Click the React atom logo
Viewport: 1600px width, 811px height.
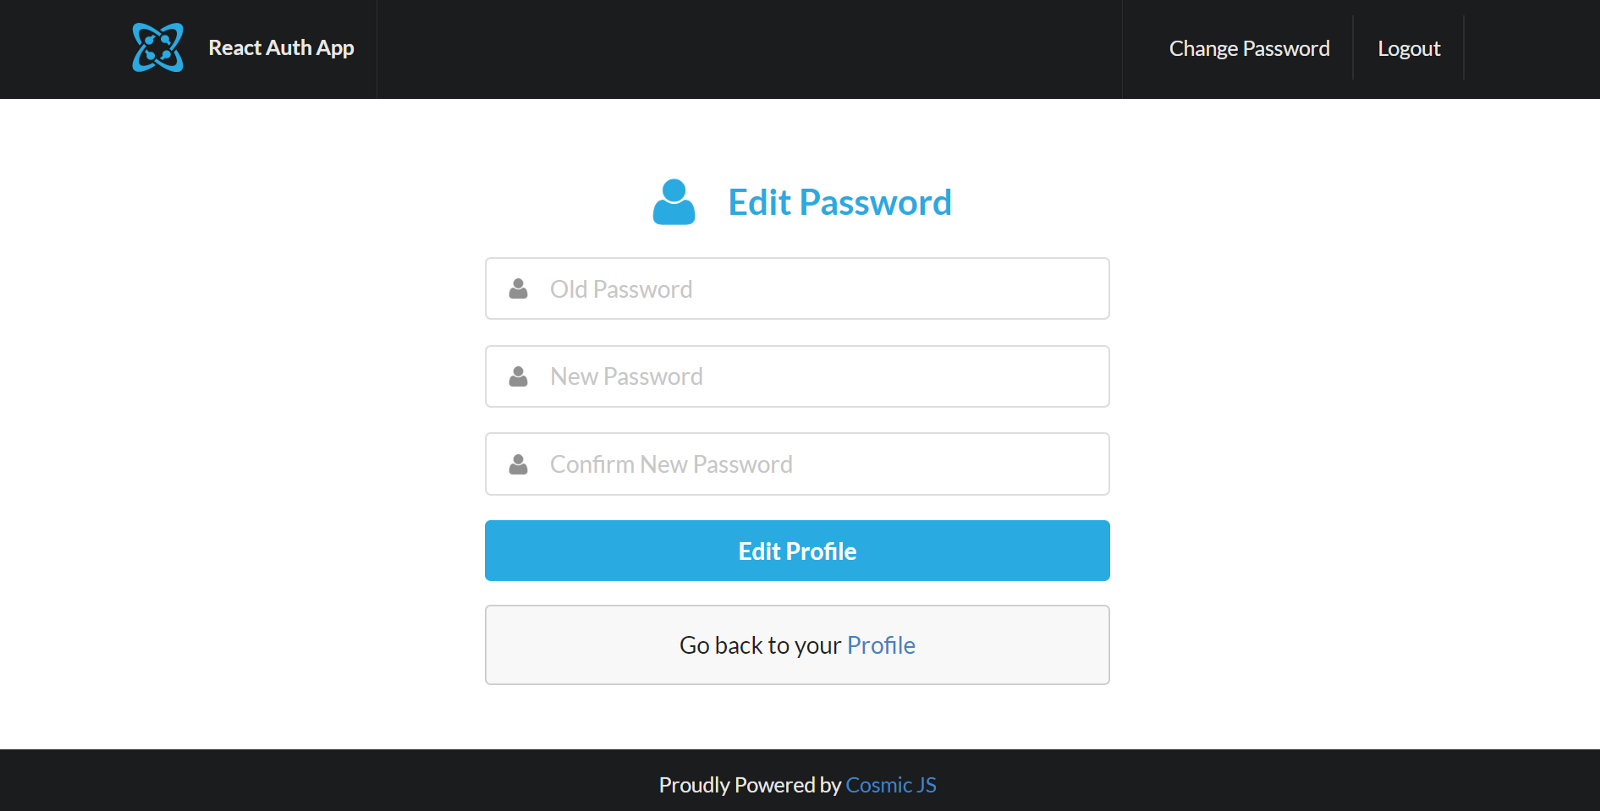(158, 48)
